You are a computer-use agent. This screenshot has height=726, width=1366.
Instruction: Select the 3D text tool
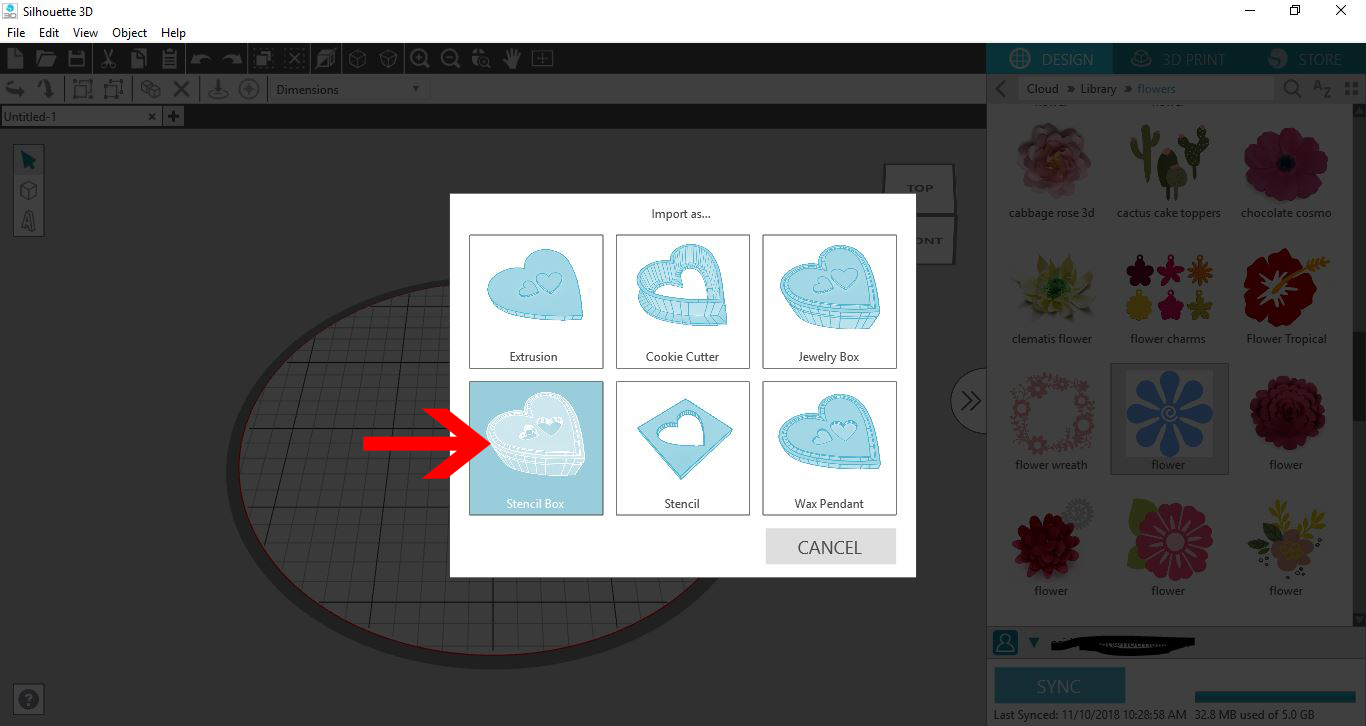[28, 220]
